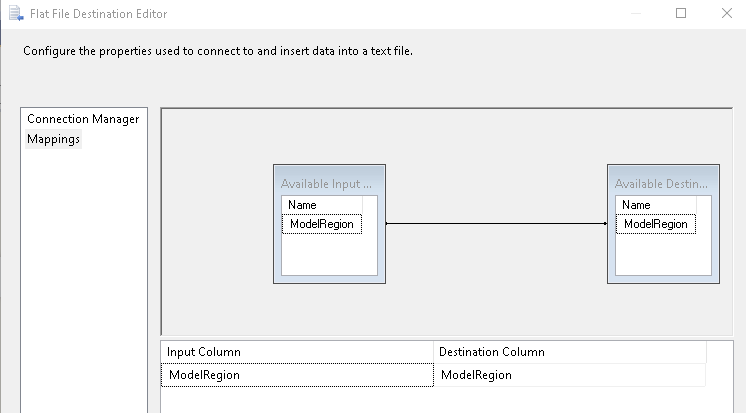Open the Connection Manager page
Viewport: 746px width, 413px height.
point(83,119)
